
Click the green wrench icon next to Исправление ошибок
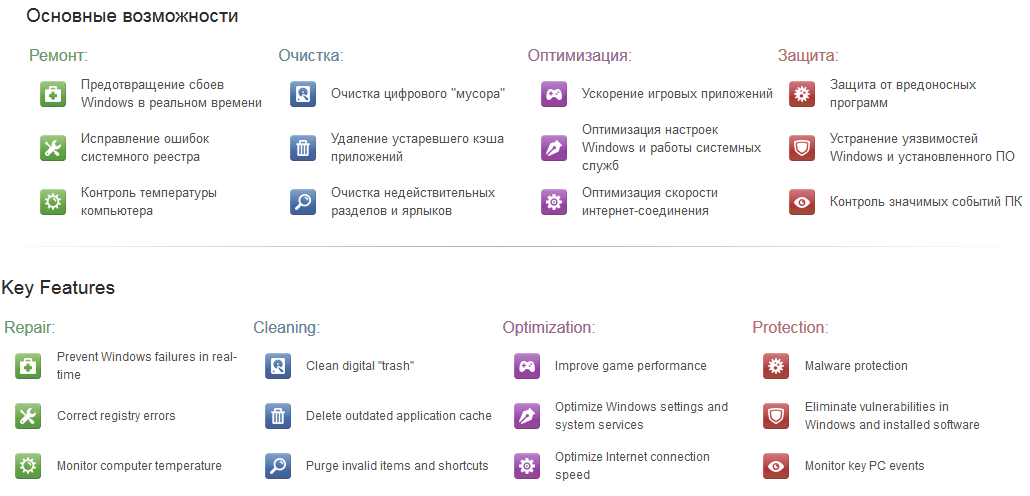[53, 148]
